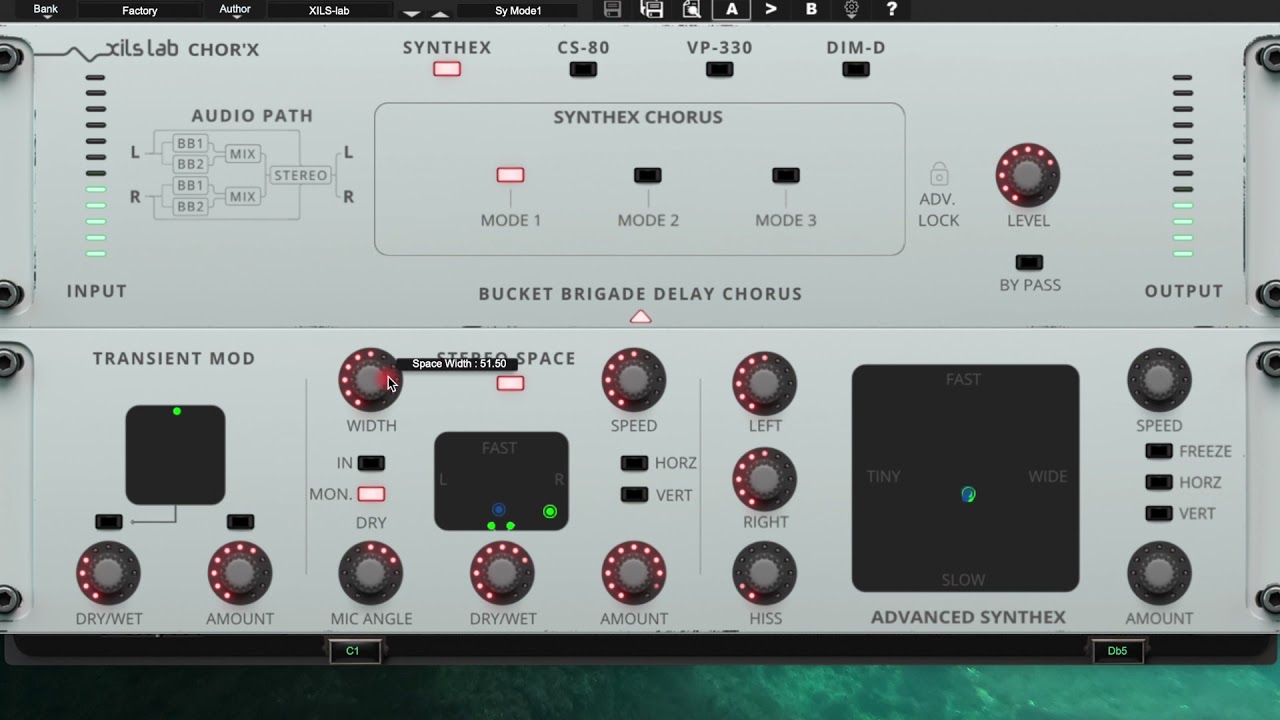
Task: Click the LEVEL knob
Action: click(x=1028, y=175)
